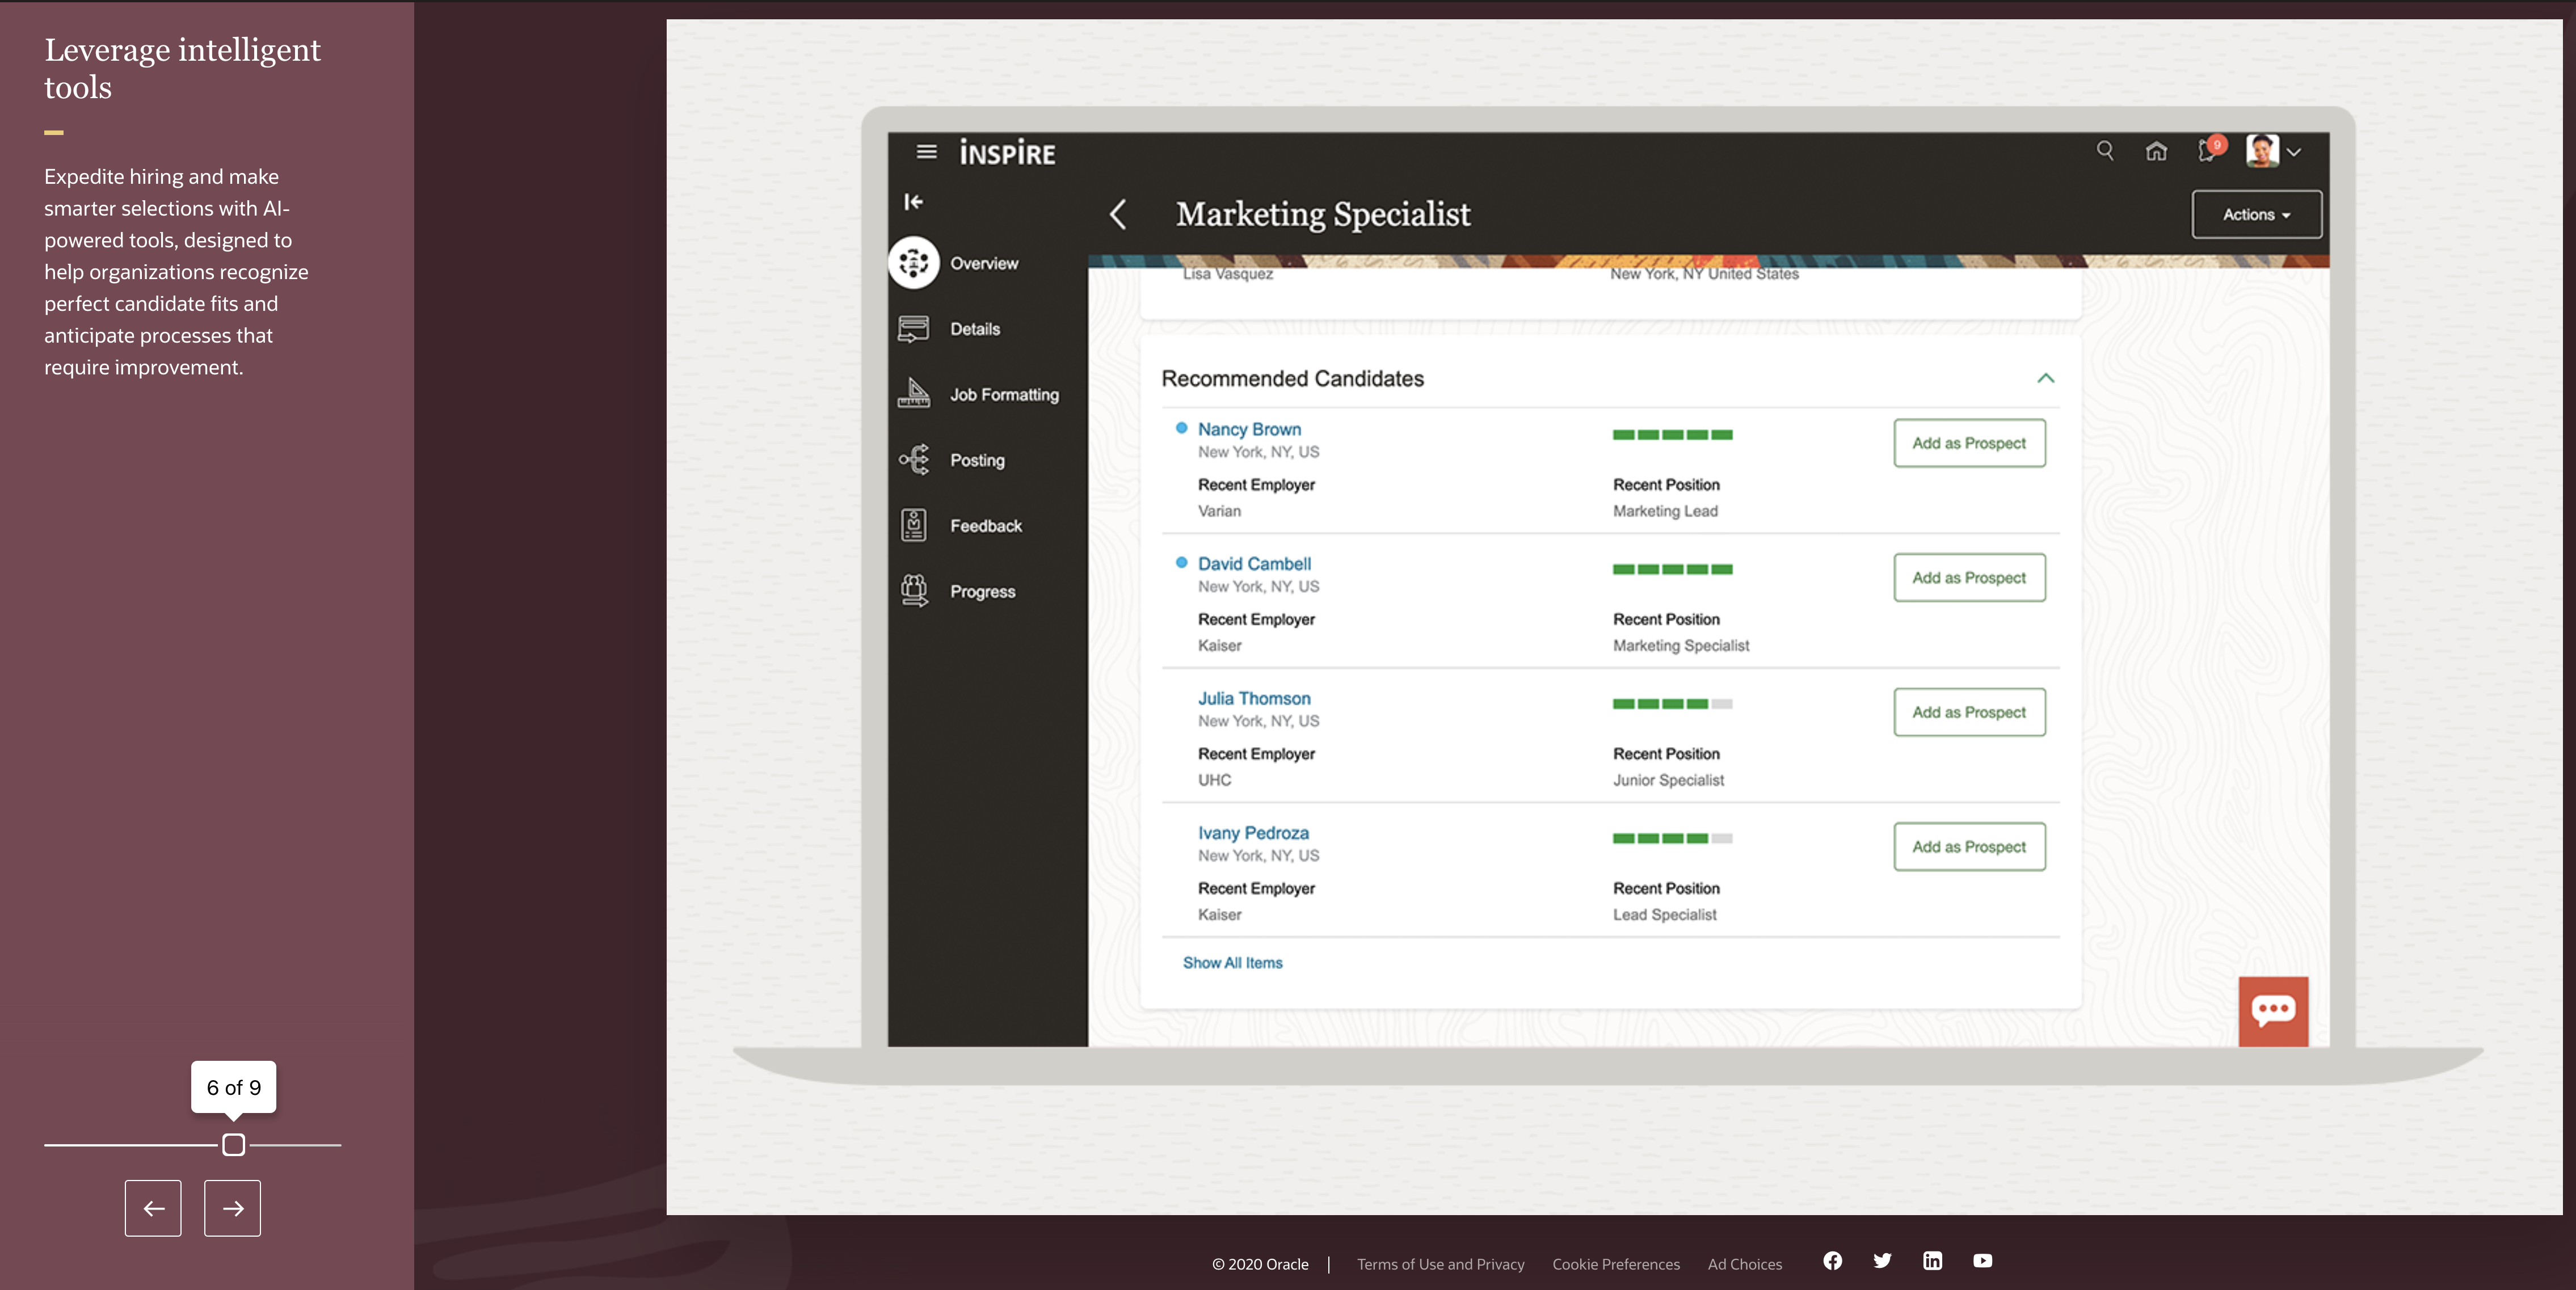Click the slide progress slider handle
Viewport: 2576px width, 1290px height.
(233, 1145)
